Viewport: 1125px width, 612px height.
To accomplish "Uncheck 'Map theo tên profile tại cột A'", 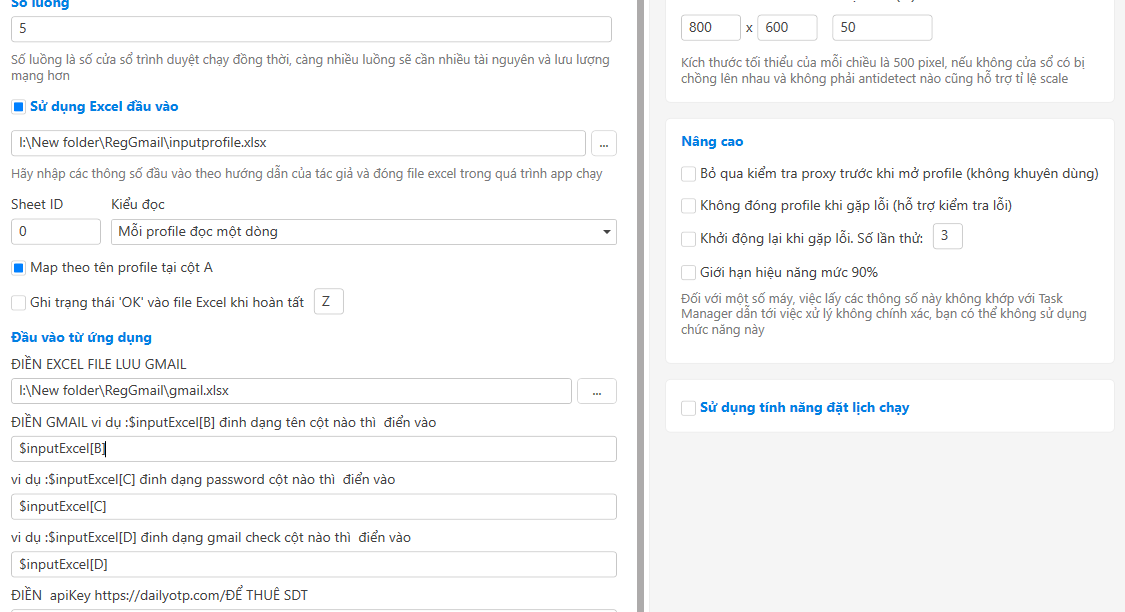I will pyautogui.click(x=18, y=268).
